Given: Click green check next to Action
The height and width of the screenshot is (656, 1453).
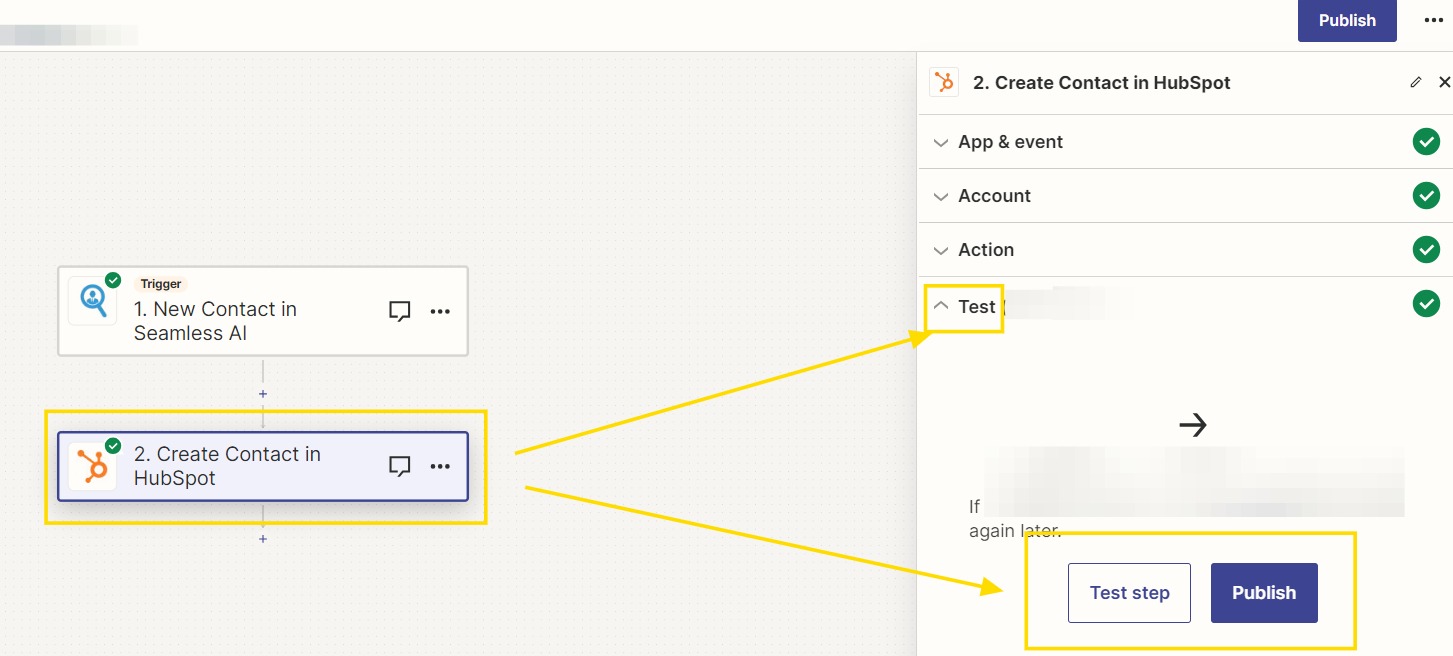Looking at the screenshot, I should 1426,250.
